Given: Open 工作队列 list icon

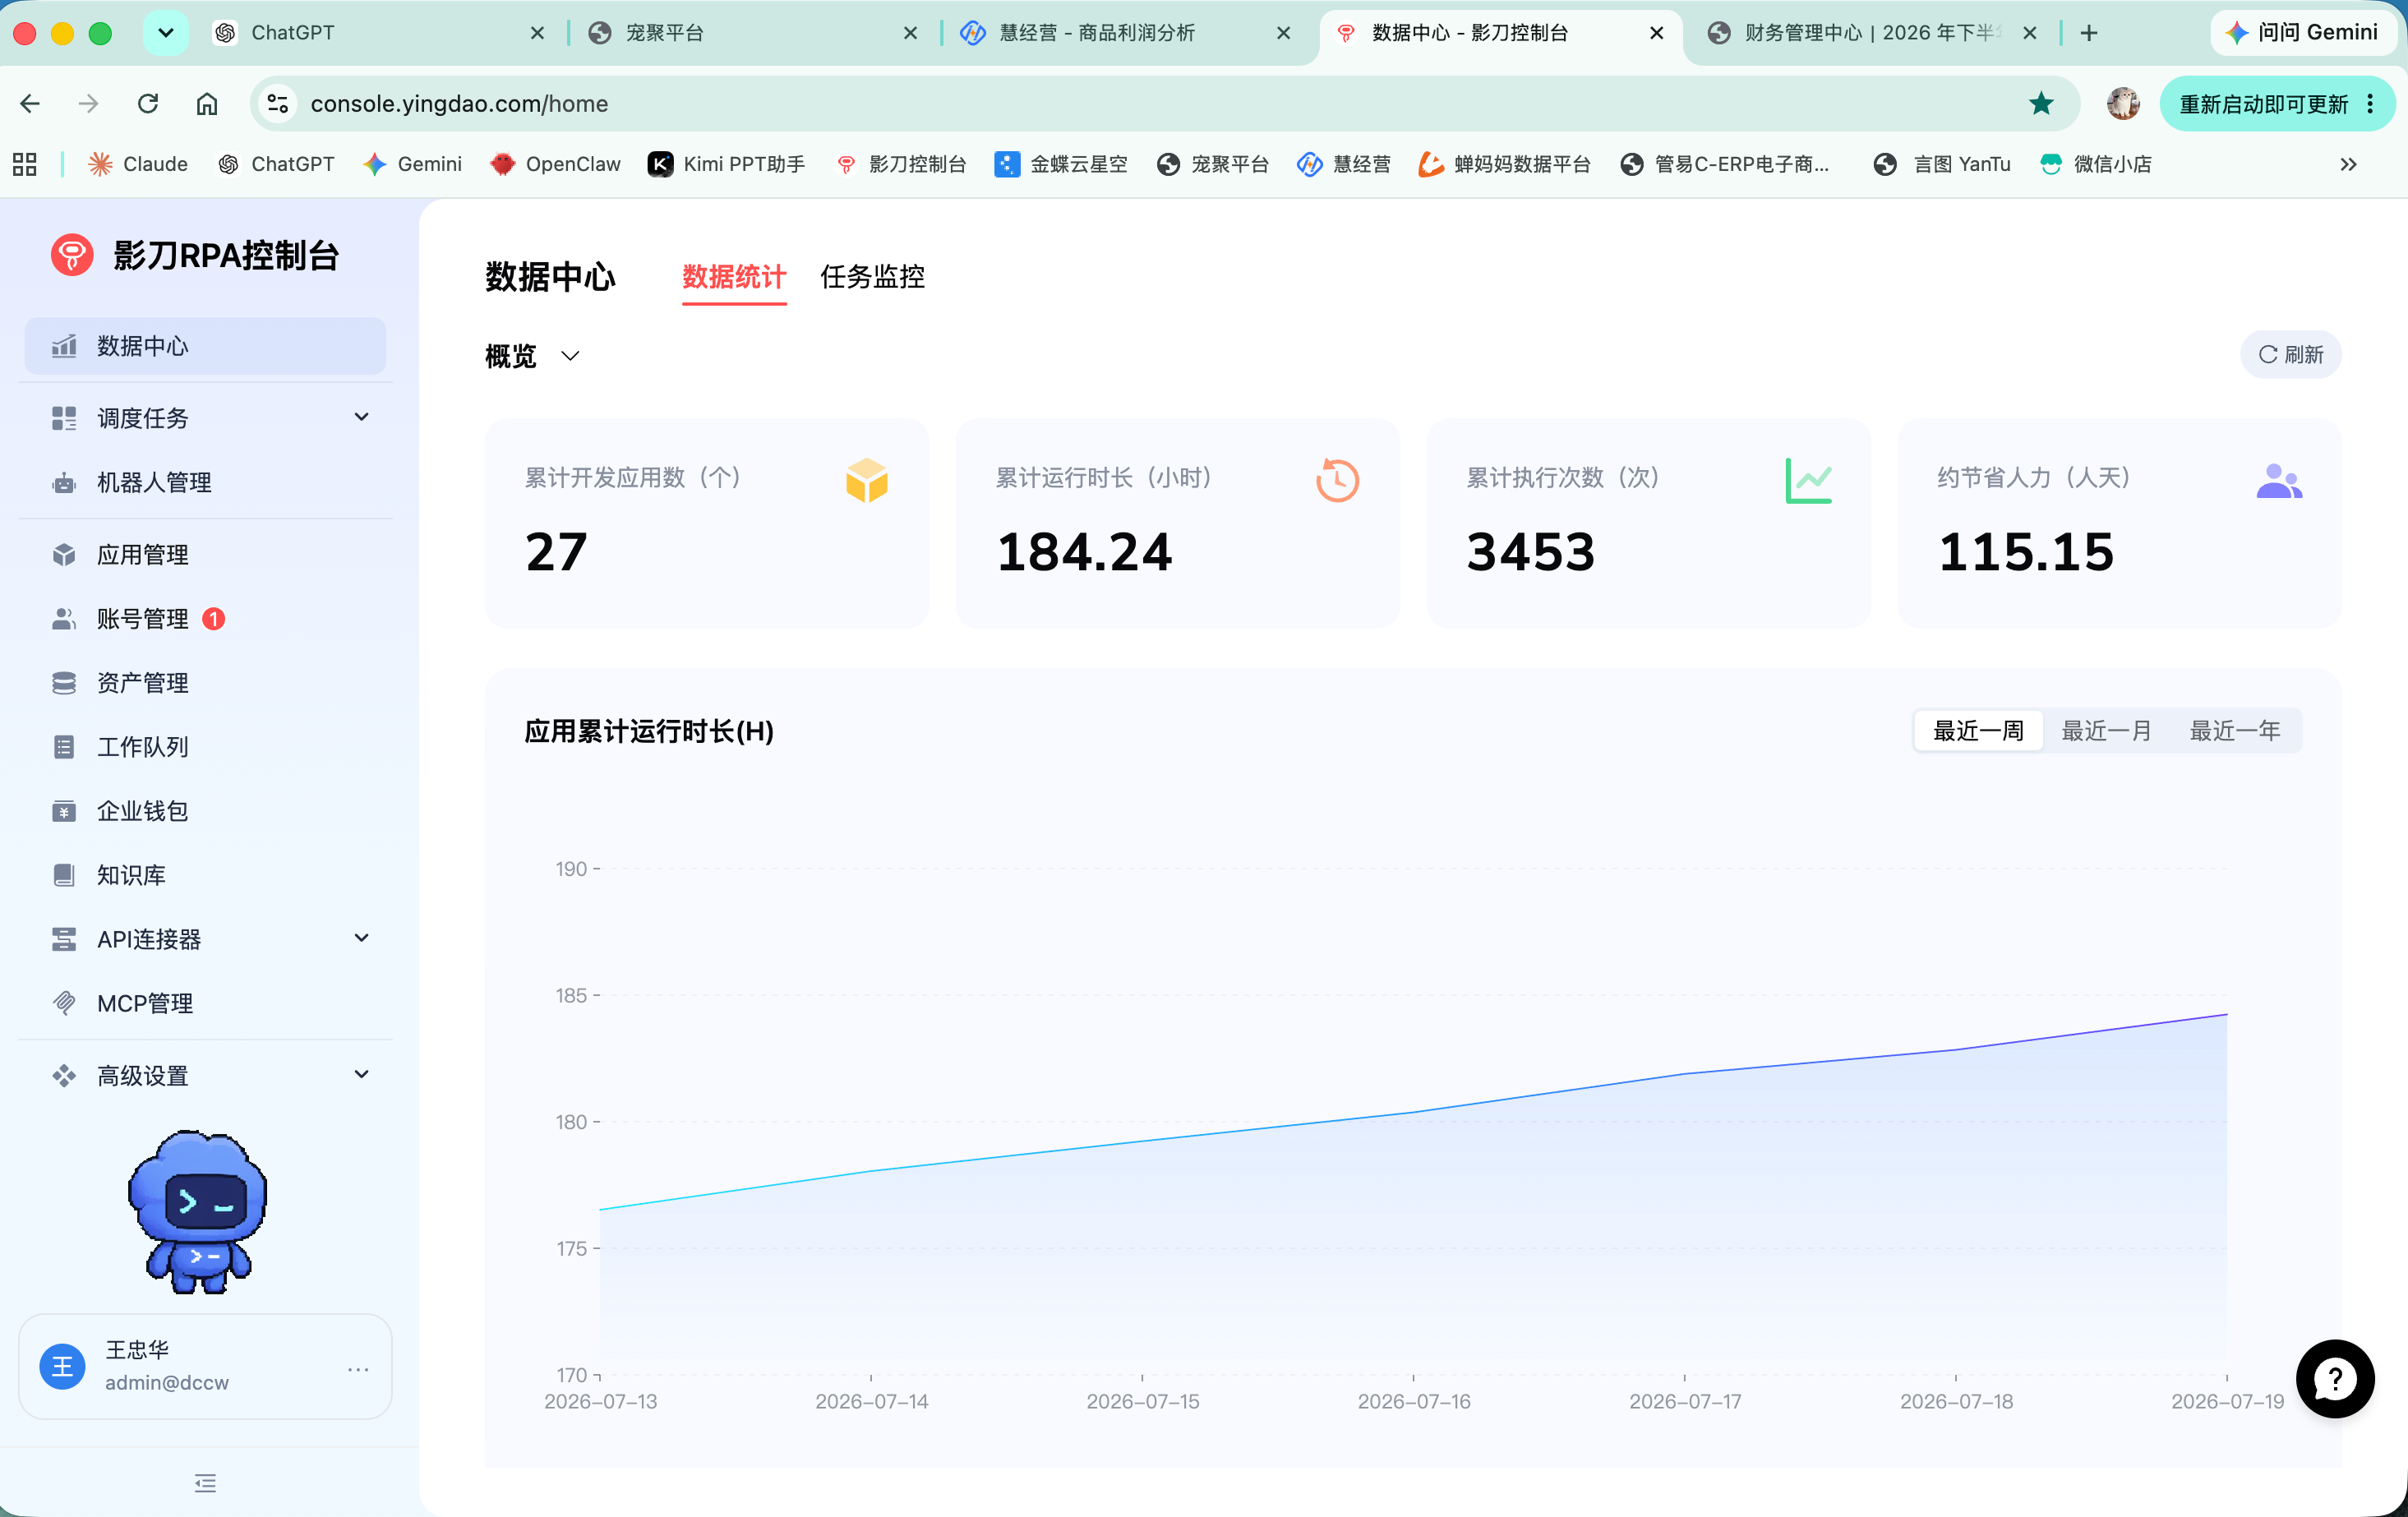Looking at the screenshot, I should point(64,747).
